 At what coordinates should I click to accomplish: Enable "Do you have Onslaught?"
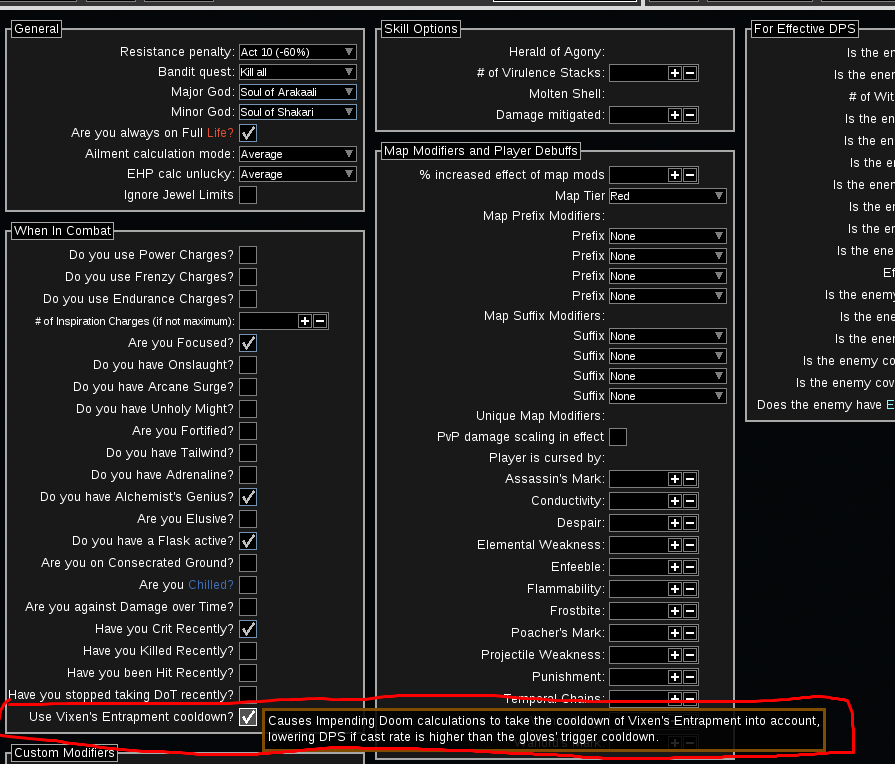point(247,365)
